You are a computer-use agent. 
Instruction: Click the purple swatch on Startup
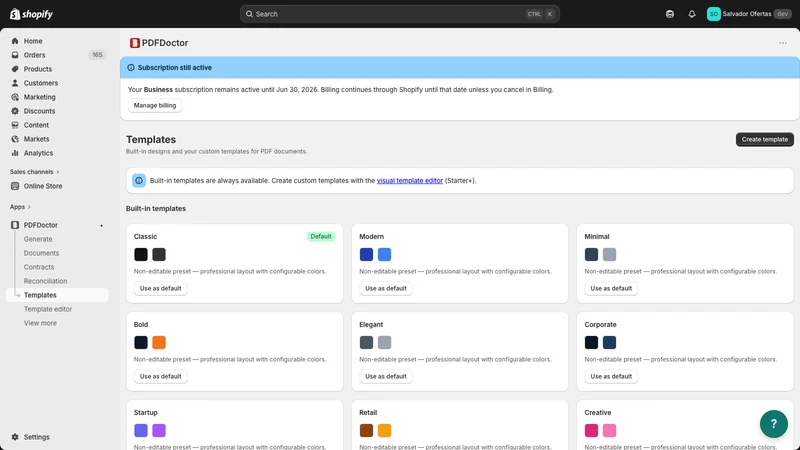(x=159, y=430)
